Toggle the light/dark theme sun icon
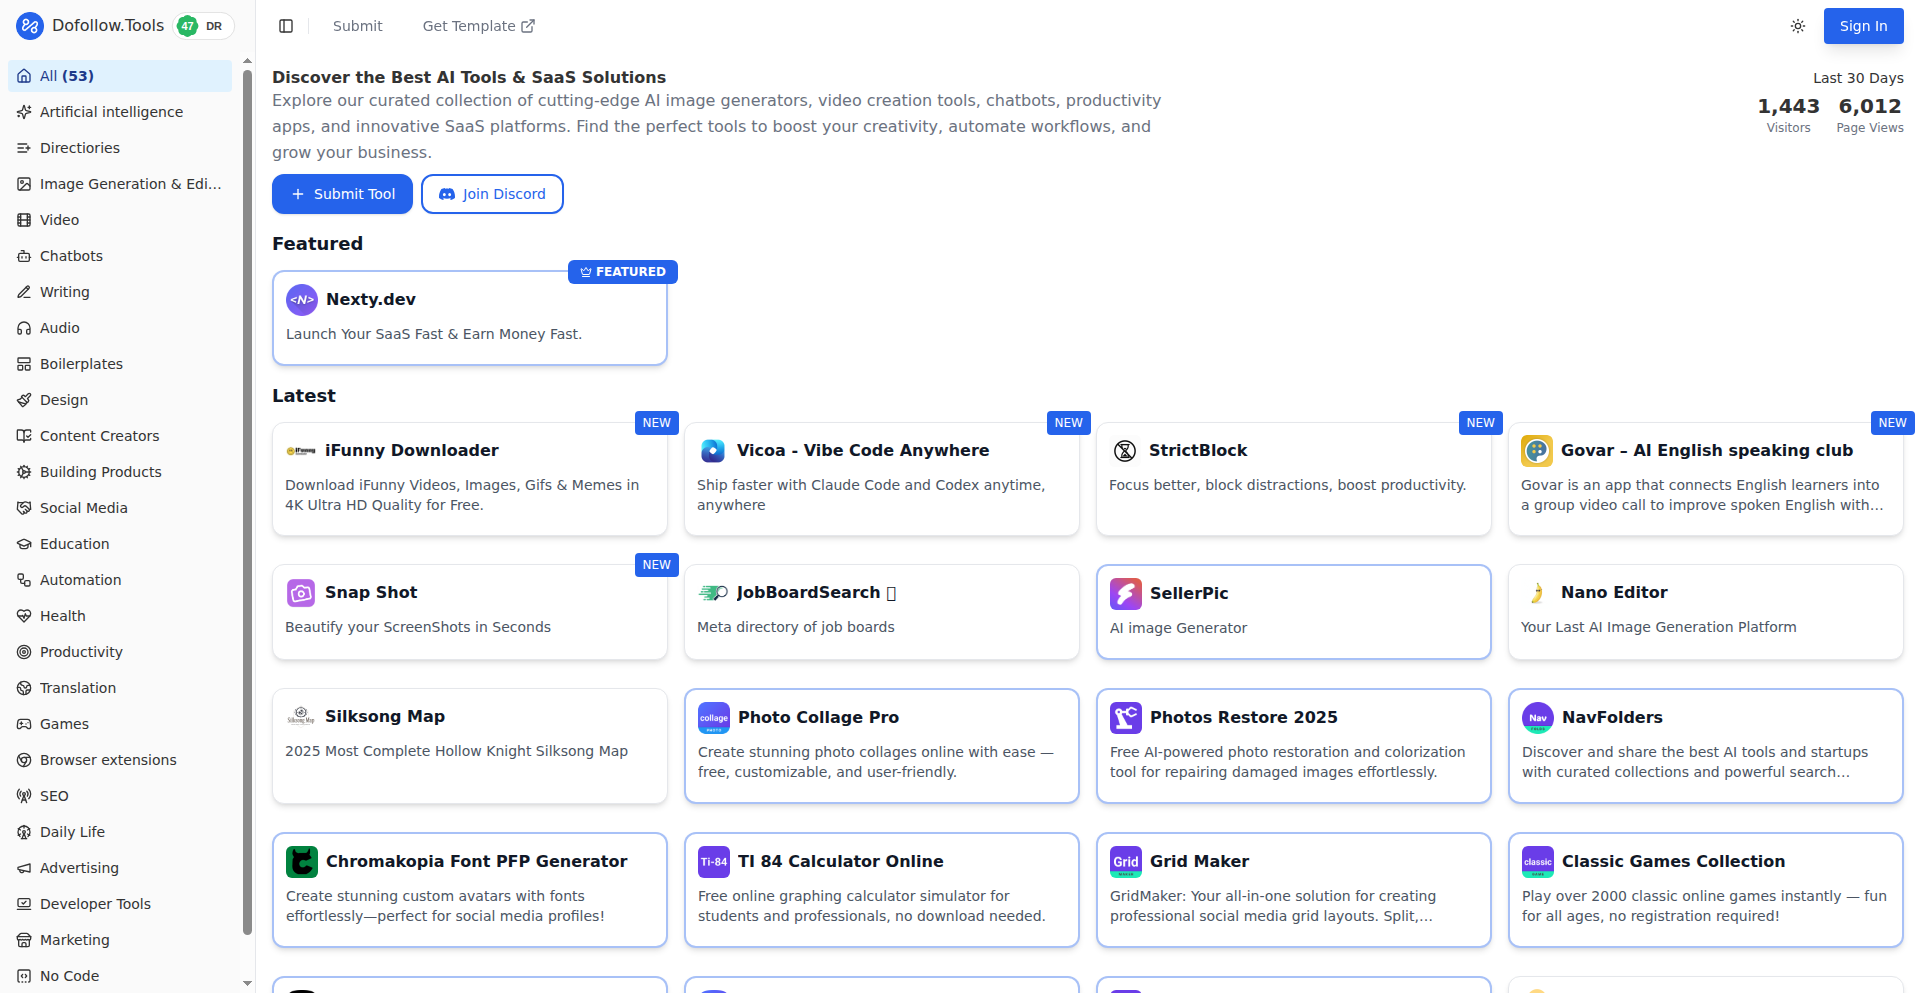1920x993 pixels. 1798,26
